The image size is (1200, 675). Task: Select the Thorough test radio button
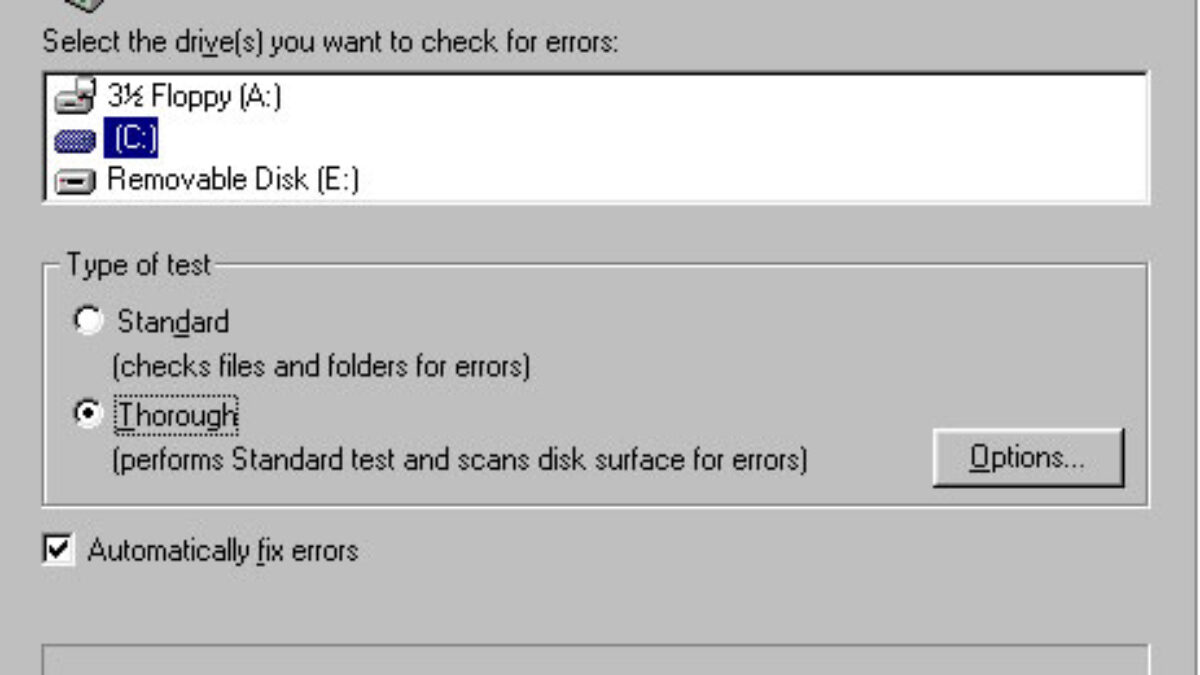click(89, 414)
